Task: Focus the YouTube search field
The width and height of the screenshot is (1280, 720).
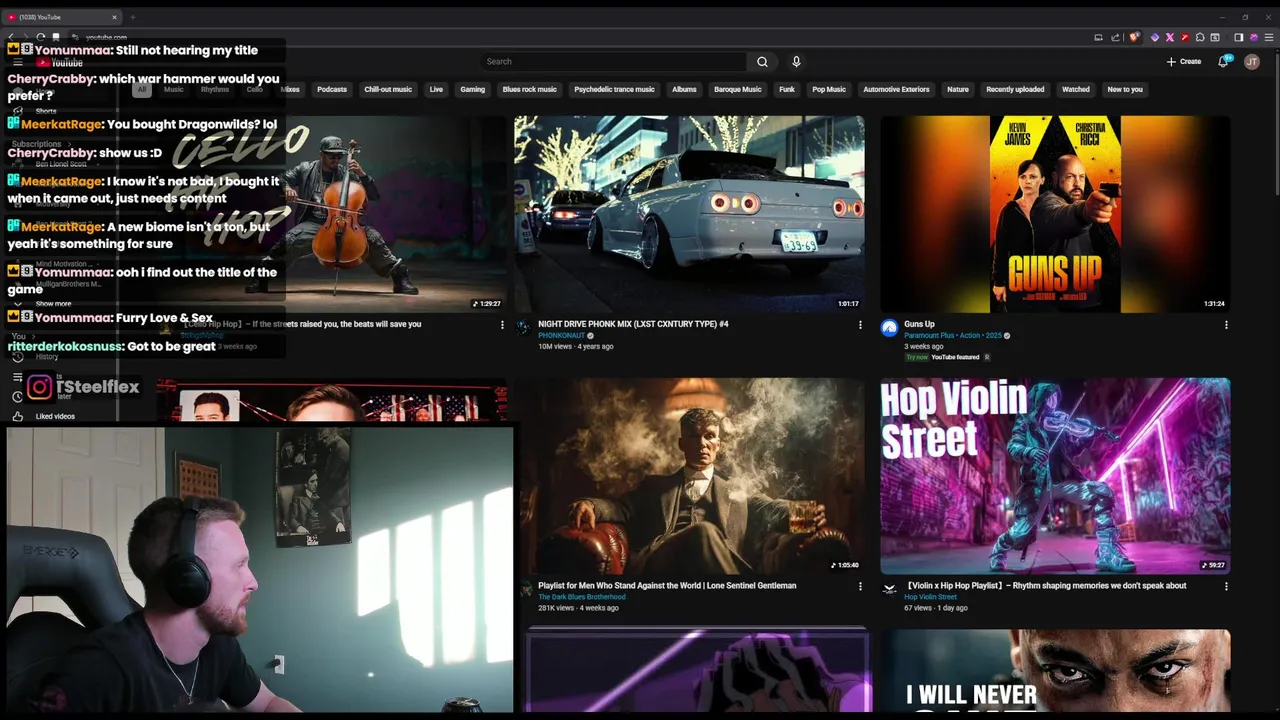Action: tap(613, 61)
